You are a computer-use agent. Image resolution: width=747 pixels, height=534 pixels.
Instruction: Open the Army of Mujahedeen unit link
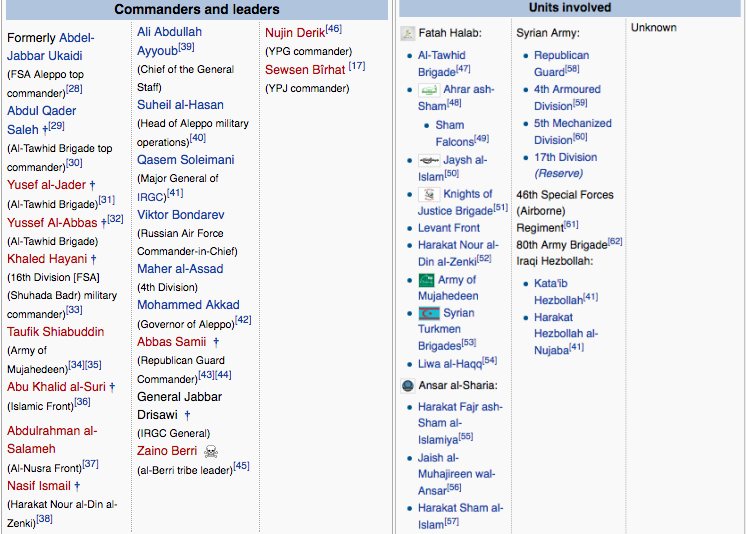448,288
